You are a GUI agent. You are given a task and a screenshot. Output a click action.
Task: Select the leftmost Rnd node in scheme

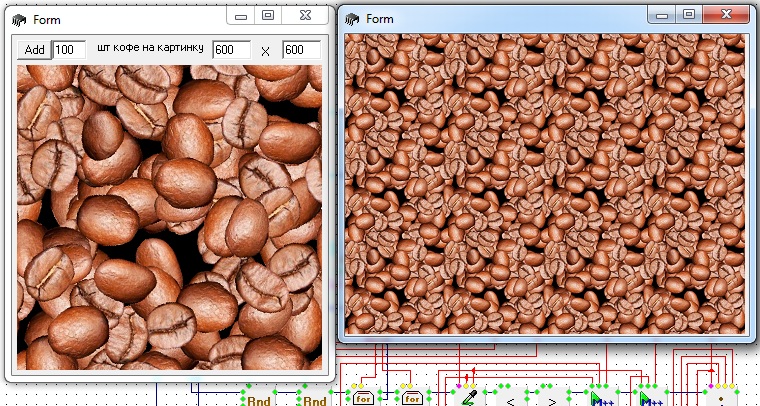tap(259, 398)
